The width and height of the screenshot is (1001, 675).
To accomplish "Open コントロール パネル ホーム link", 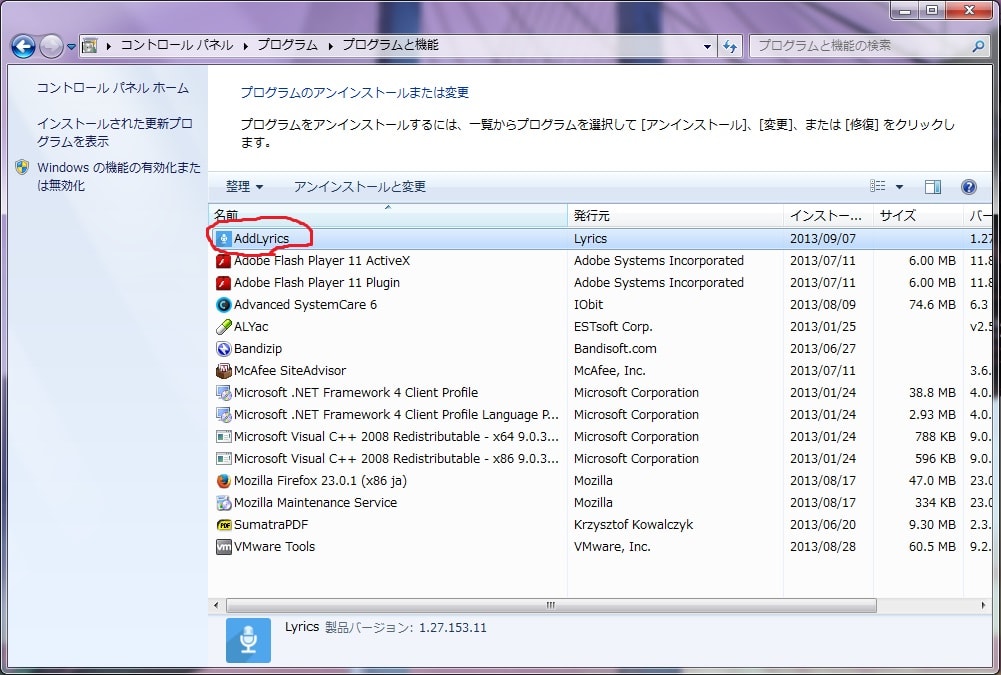I will [x=112, y=88].
